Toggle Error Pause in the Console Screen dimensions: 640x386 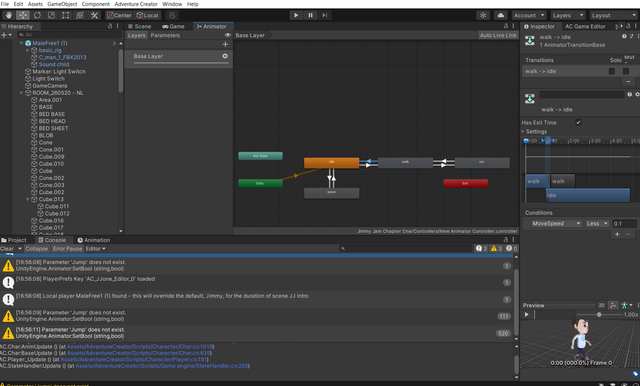pos(67,248)
